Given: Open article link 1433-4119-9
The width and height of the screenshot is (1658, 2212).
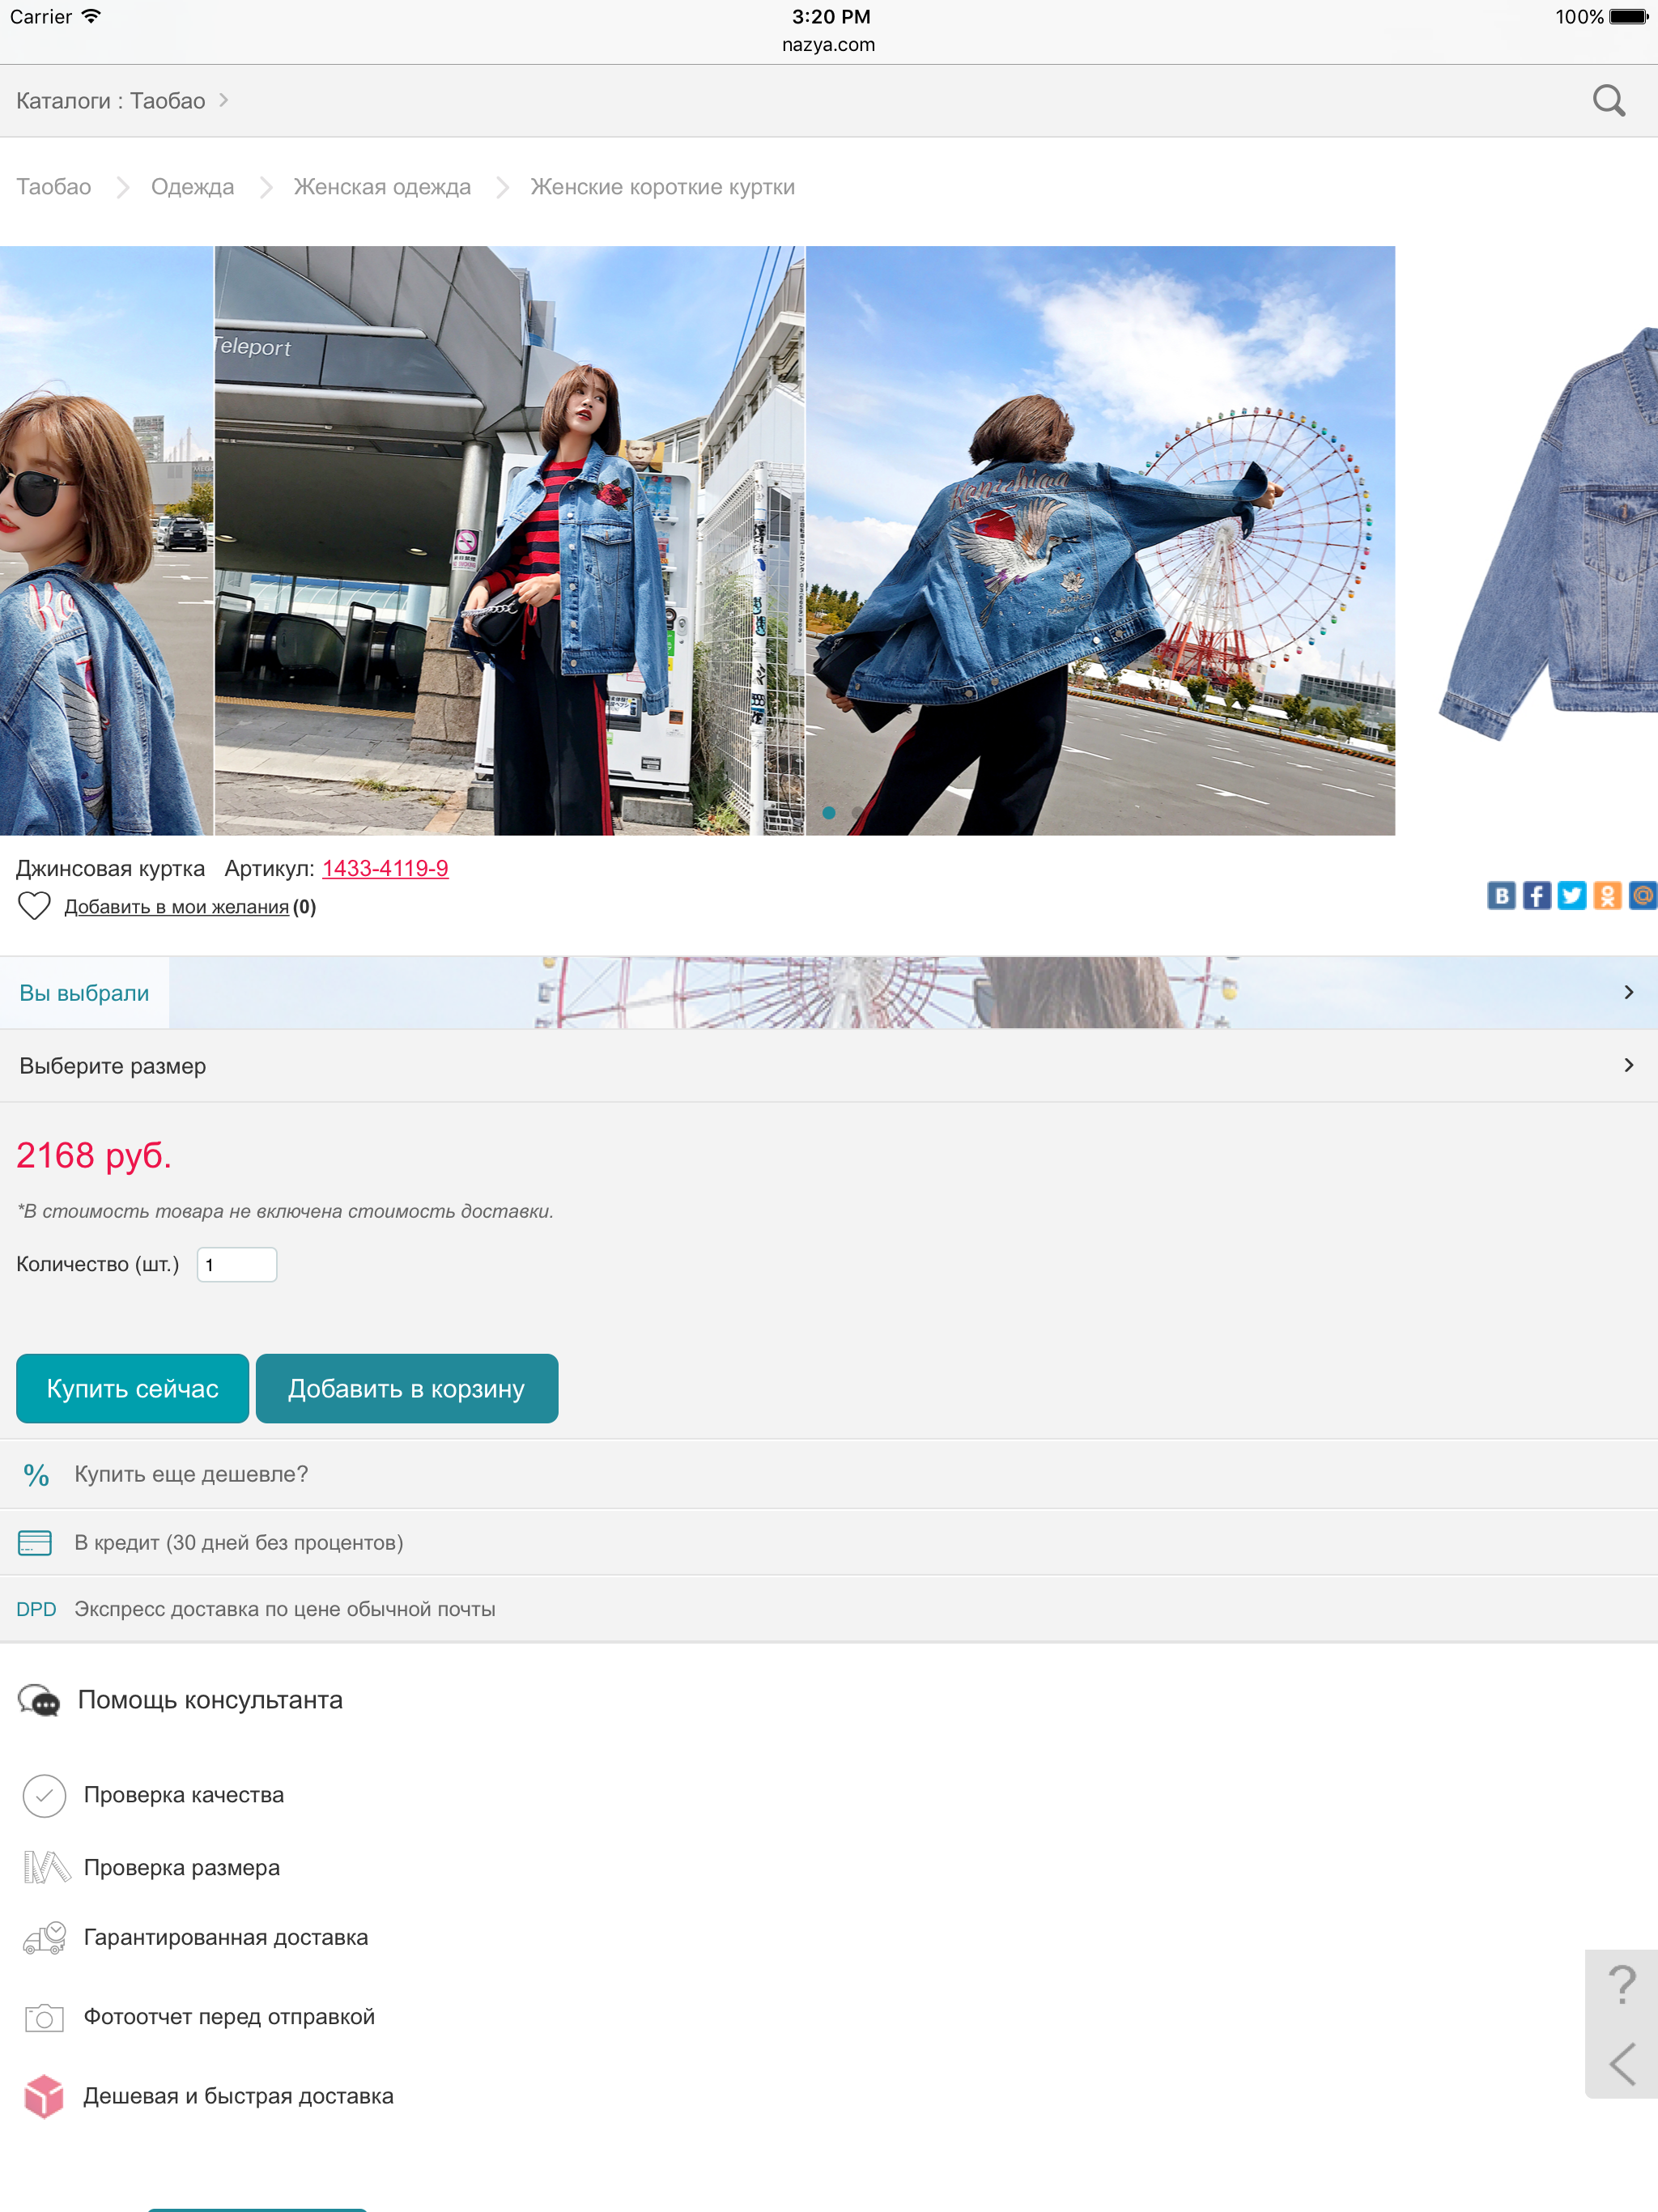Looking at the screenshot, I should click(x=385, y=868).
